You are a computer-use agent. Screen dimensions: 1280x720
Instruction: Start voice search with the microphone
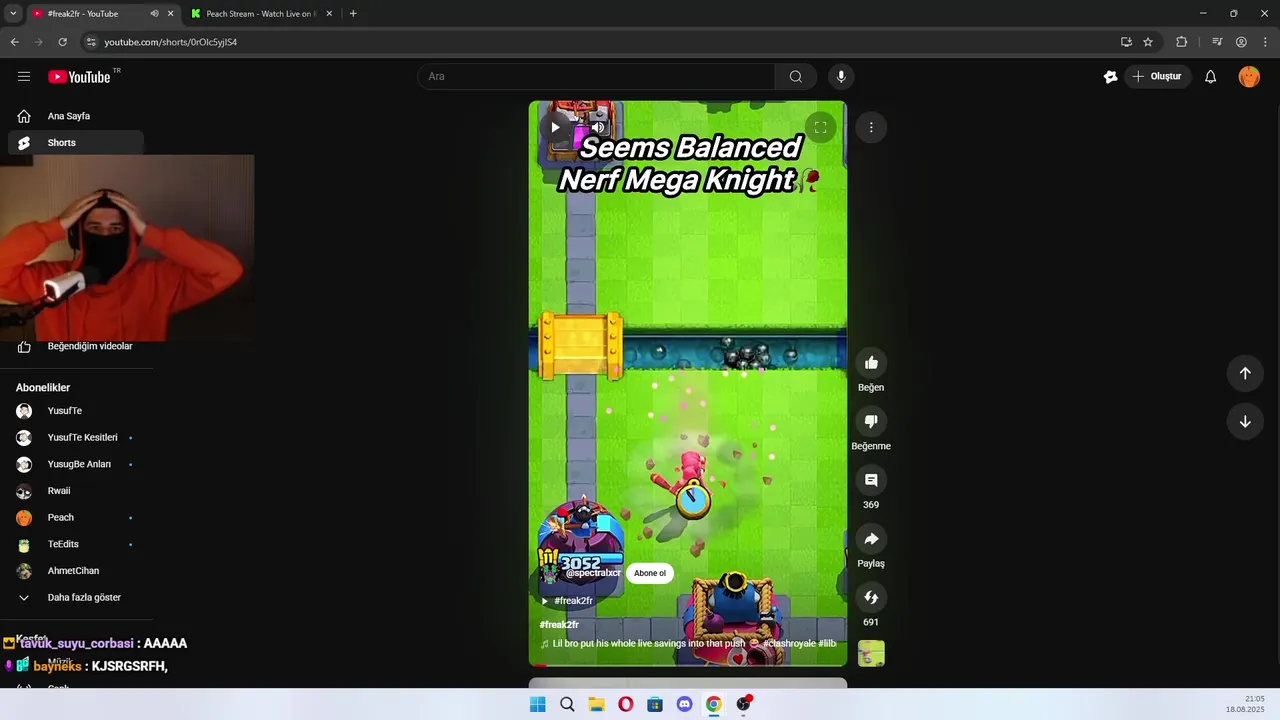click(x=841, y=77)
